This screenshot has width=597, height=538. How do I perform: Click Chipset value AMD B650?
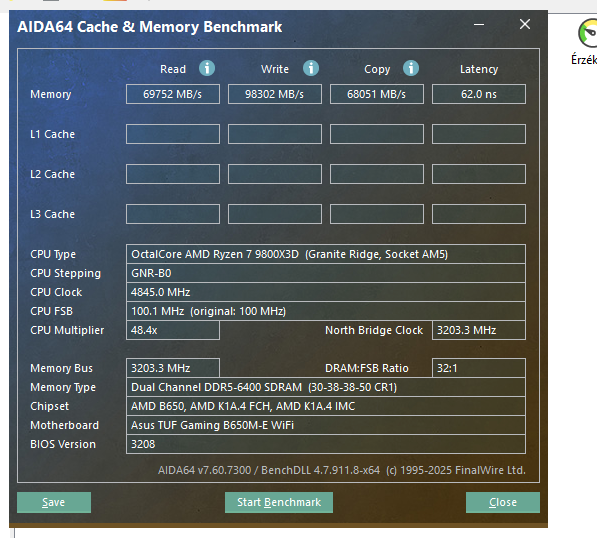coord(326,406)
